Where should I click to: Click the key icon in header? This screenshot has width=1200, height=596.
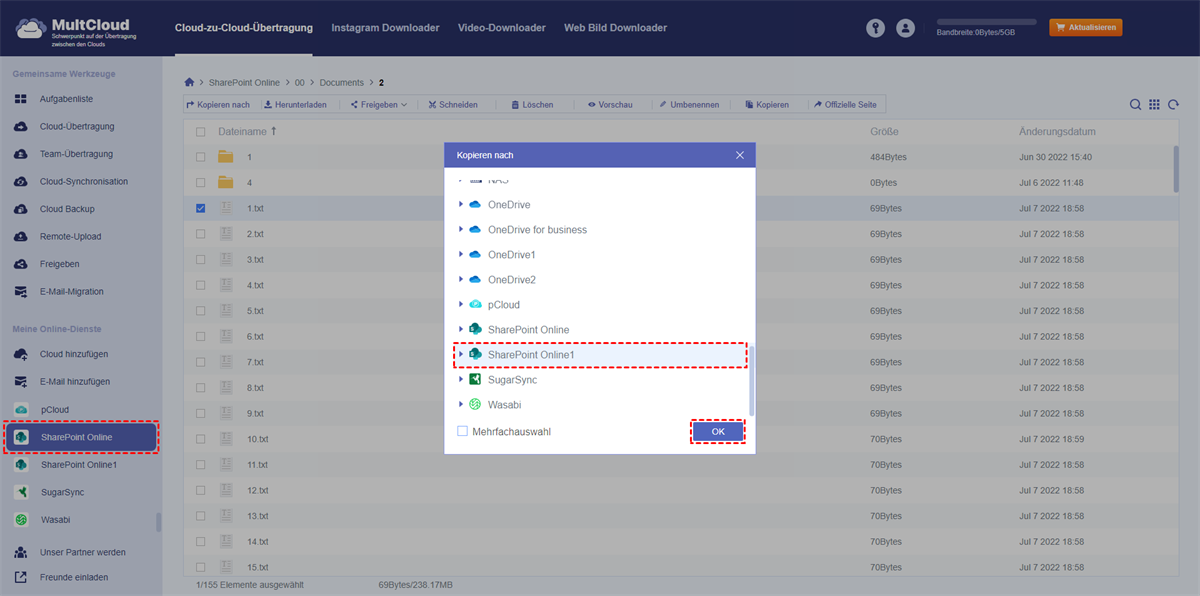pyautogui.click(x=876, y=28)
